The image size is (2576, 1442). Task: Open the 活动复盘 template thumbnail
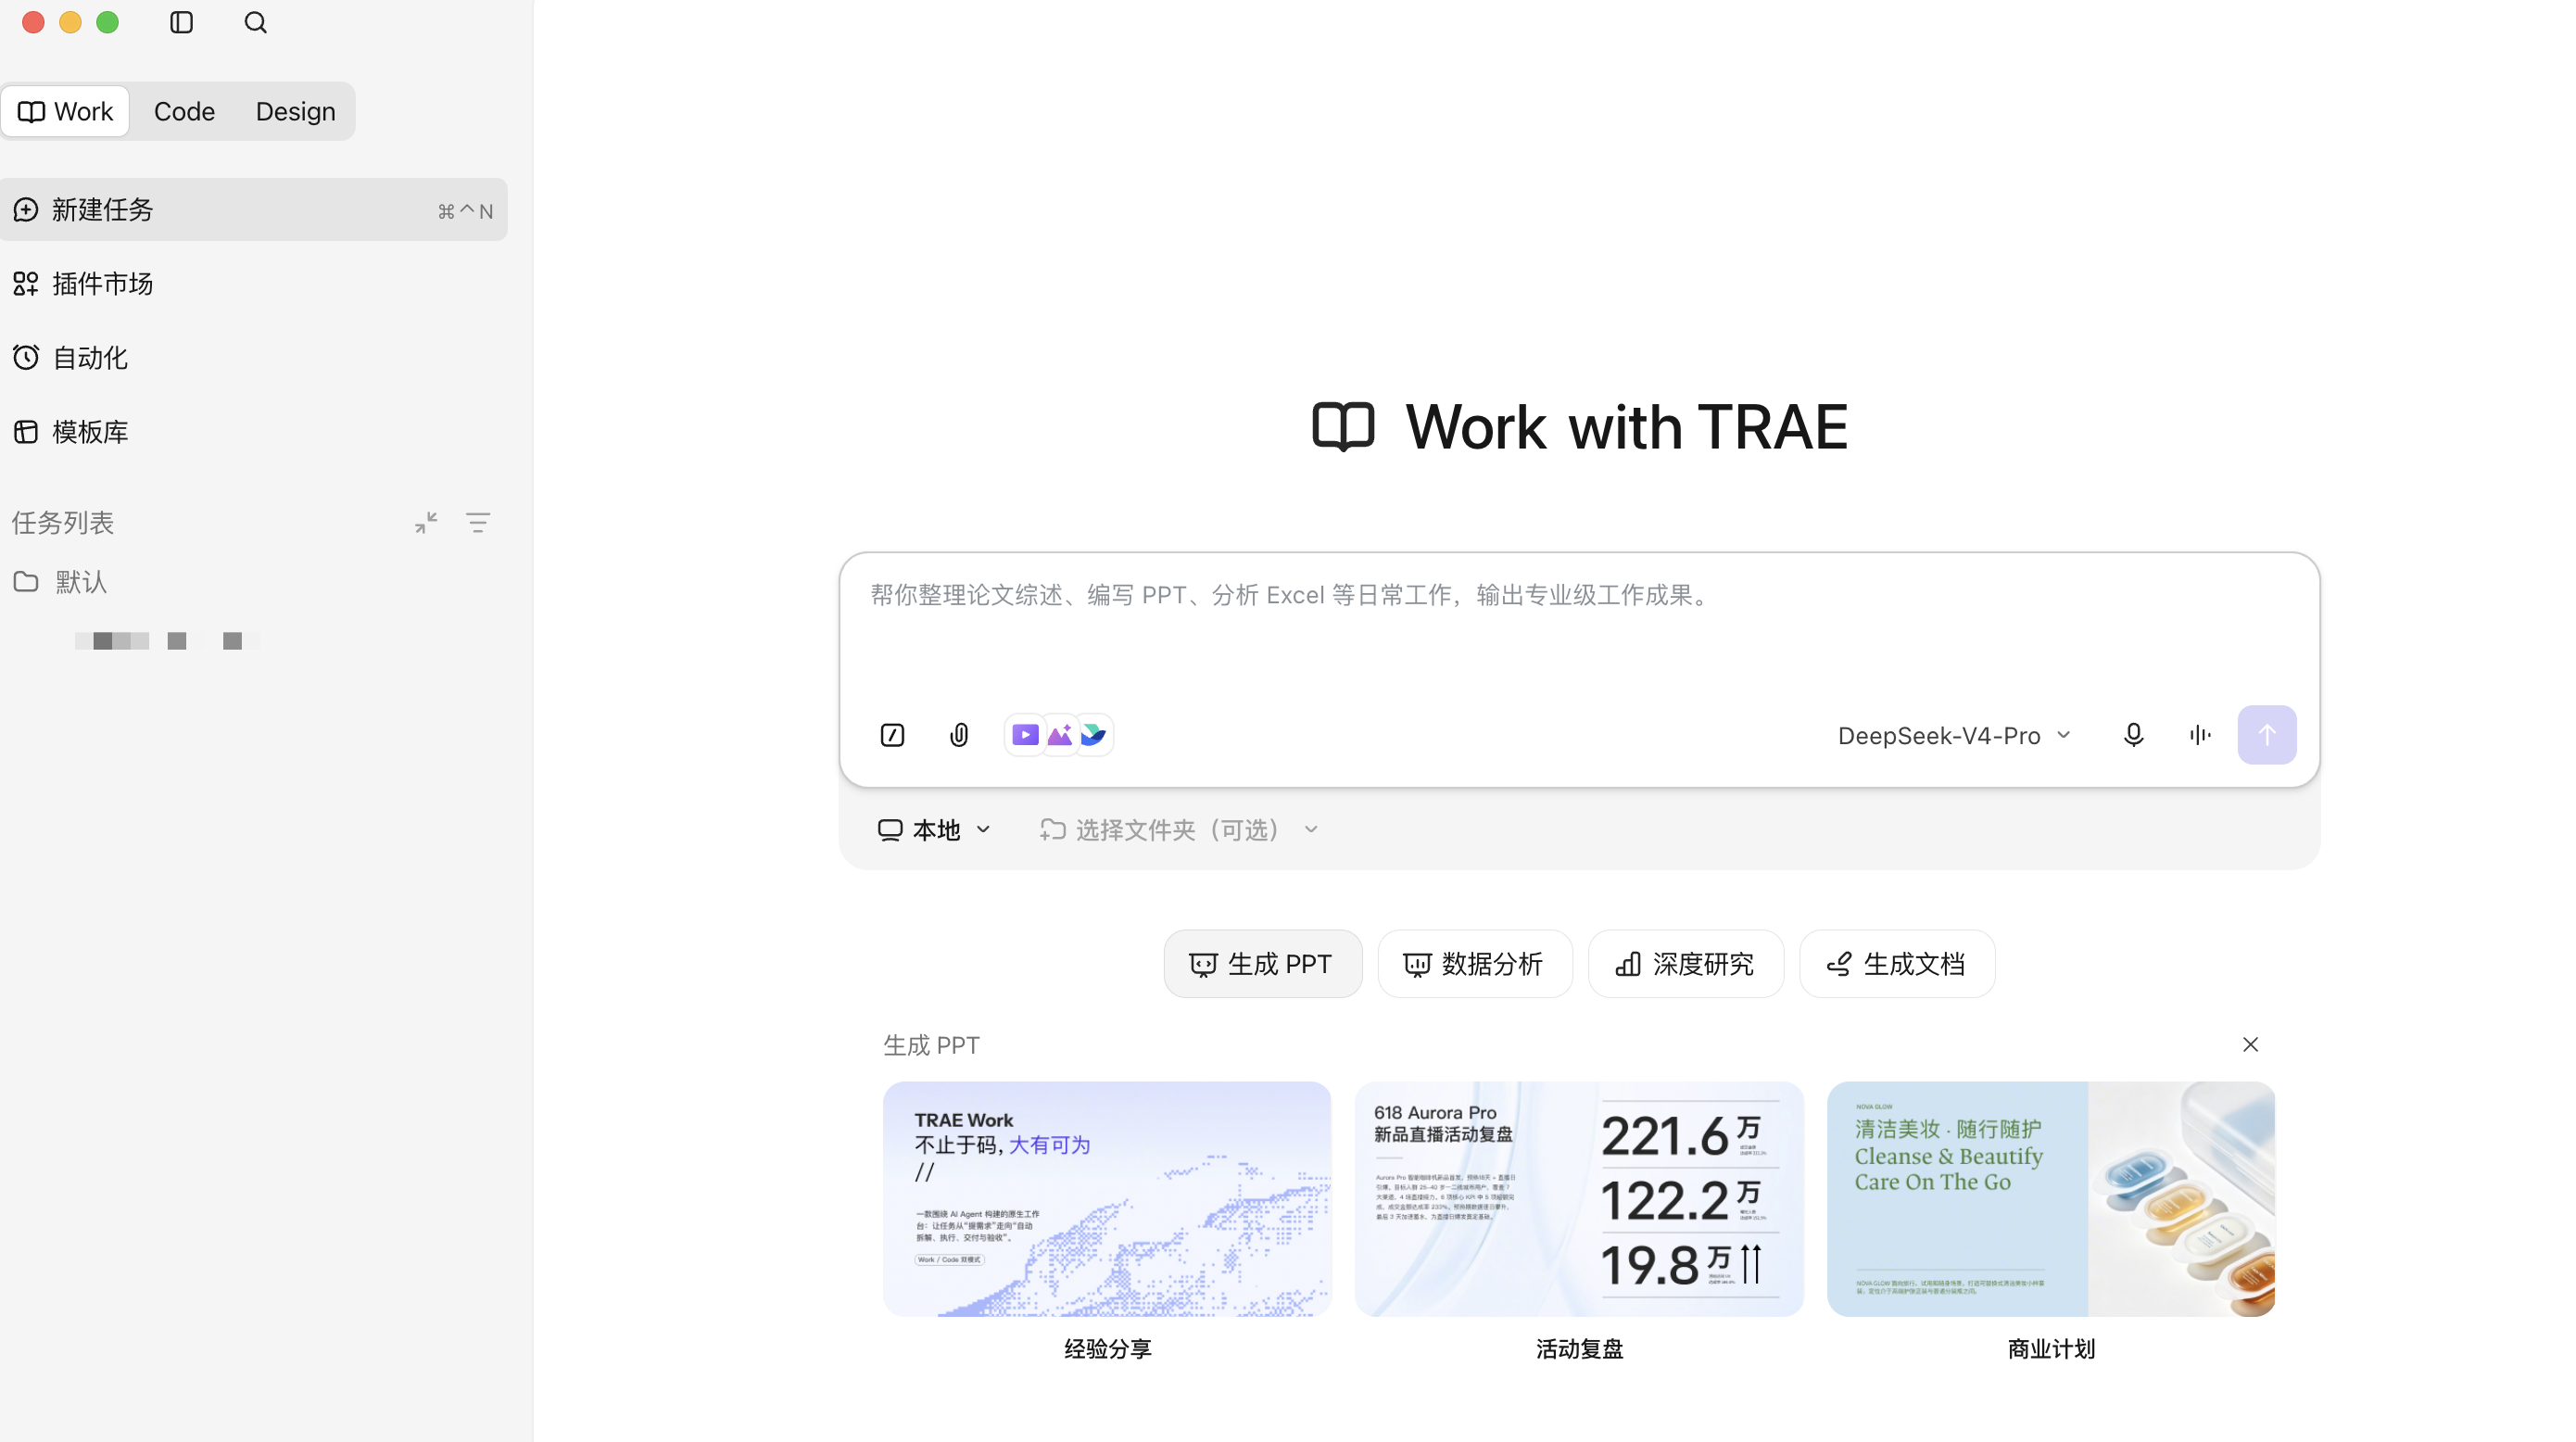(x=1579, y=1198)
